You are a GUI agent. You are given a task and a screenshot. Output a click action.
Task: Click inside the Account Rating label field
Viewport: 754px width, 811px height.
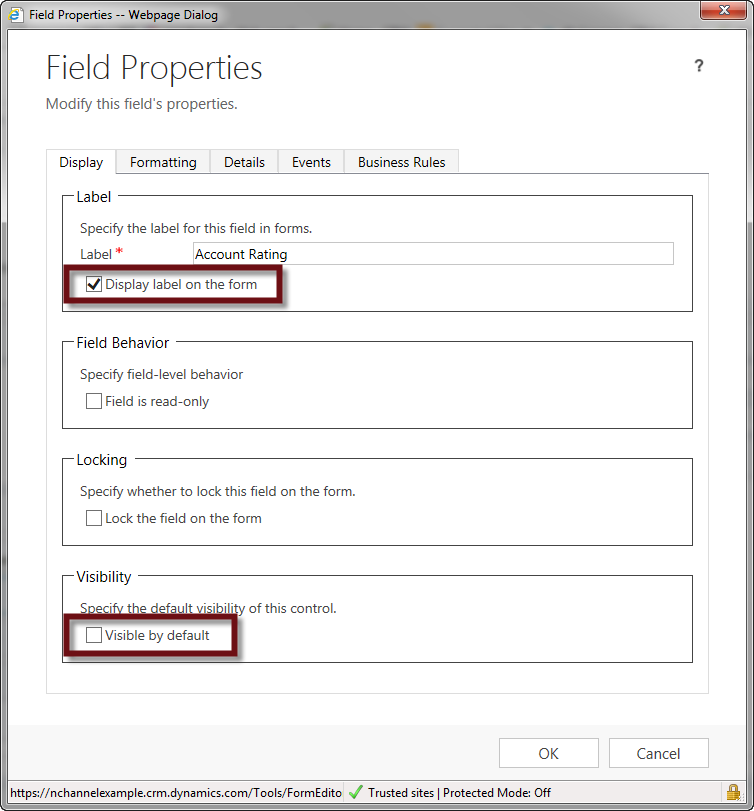point(430,253)
